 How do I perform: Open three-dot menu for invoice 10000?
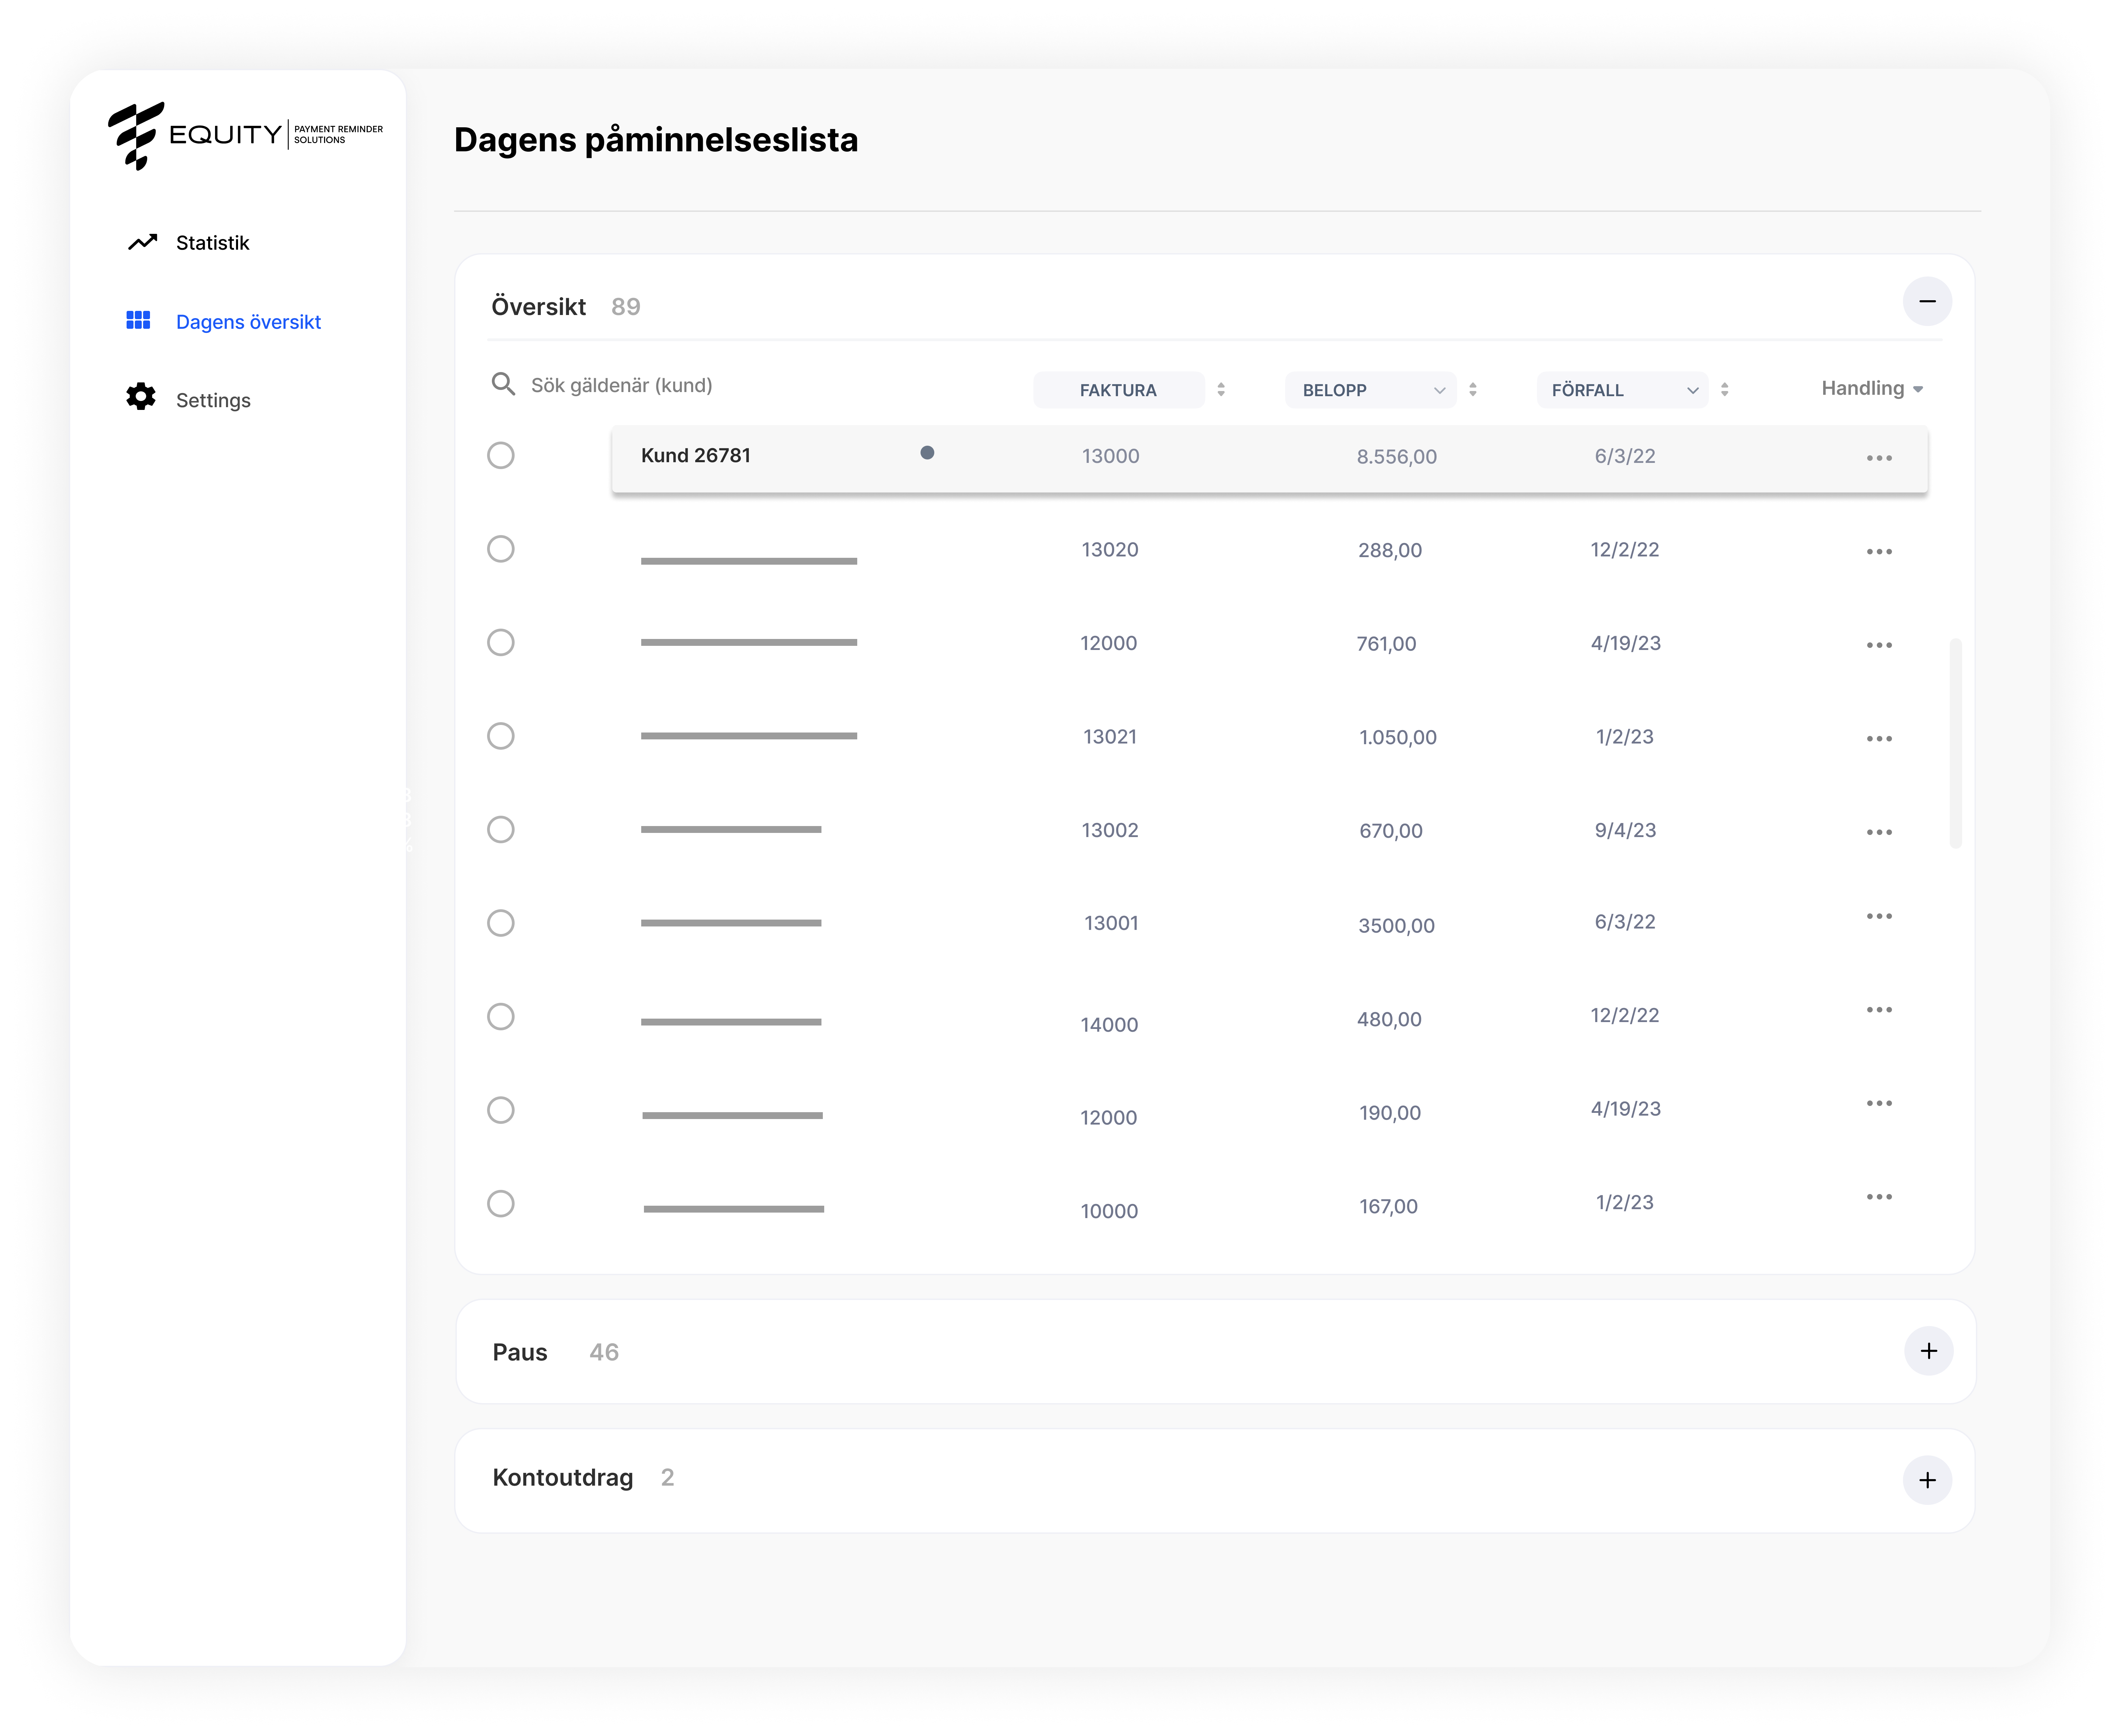[x=1879, y=1197]
